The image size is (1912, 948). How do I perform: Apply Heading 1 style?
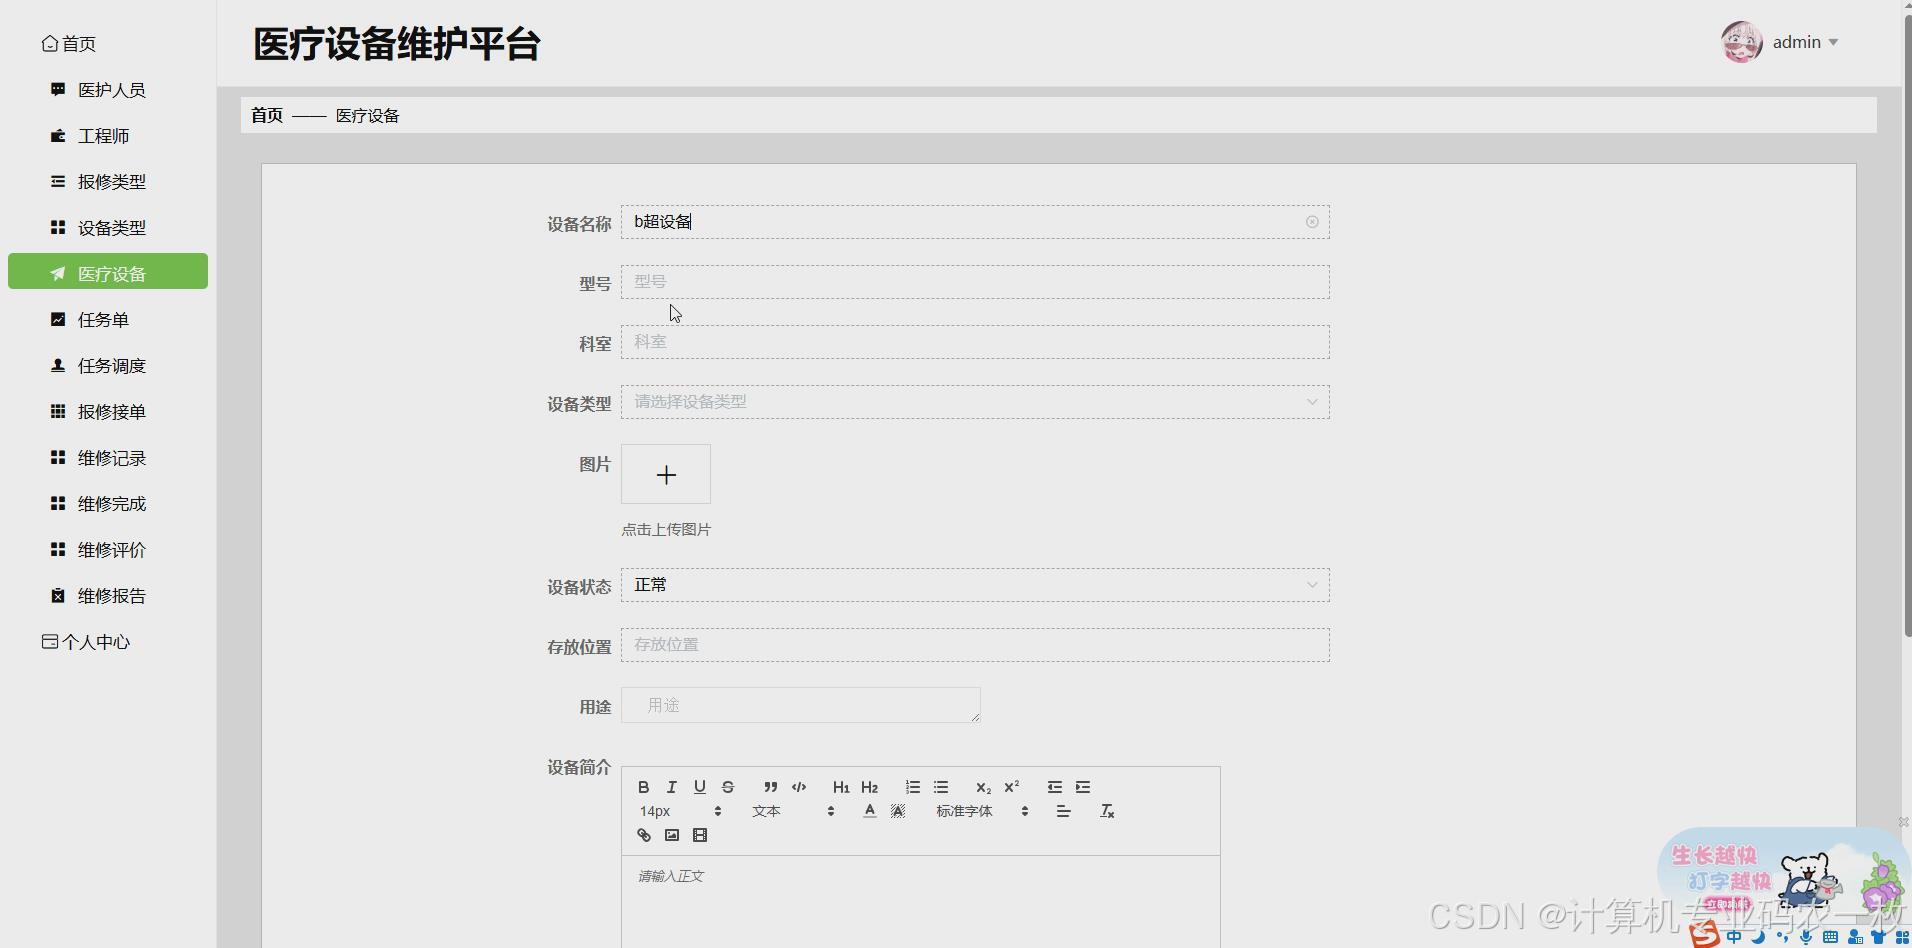[841, 787]
